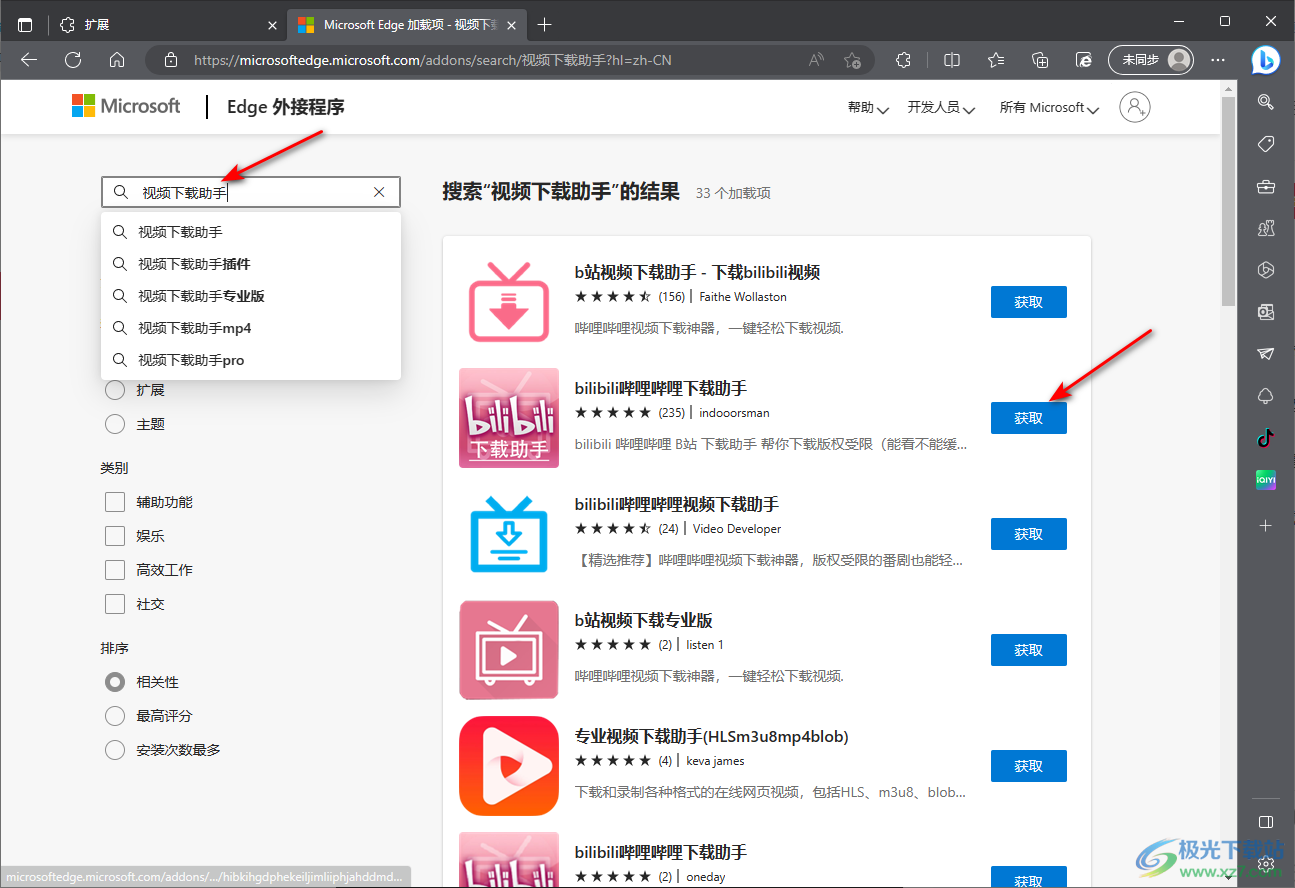Open Favorites list icon in toolbar
Screen dimensions: 1295x888
pyautogui.click(x=996, y=60)
